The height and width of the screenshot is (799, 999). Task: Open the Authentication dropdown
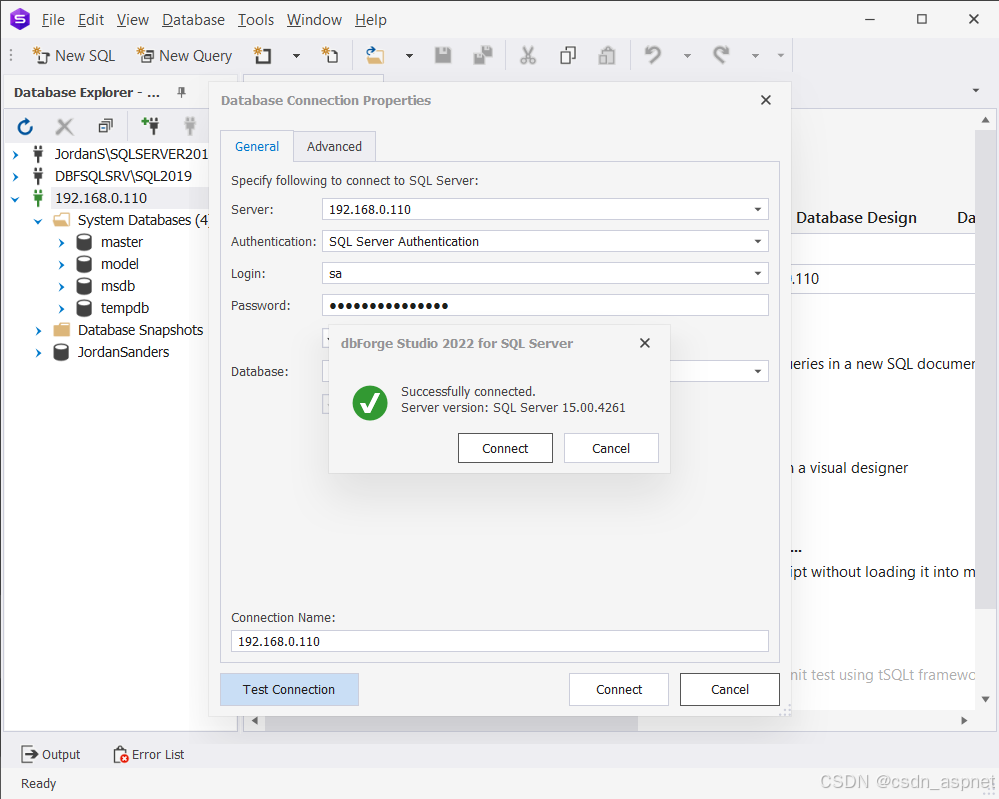(758, 241)
